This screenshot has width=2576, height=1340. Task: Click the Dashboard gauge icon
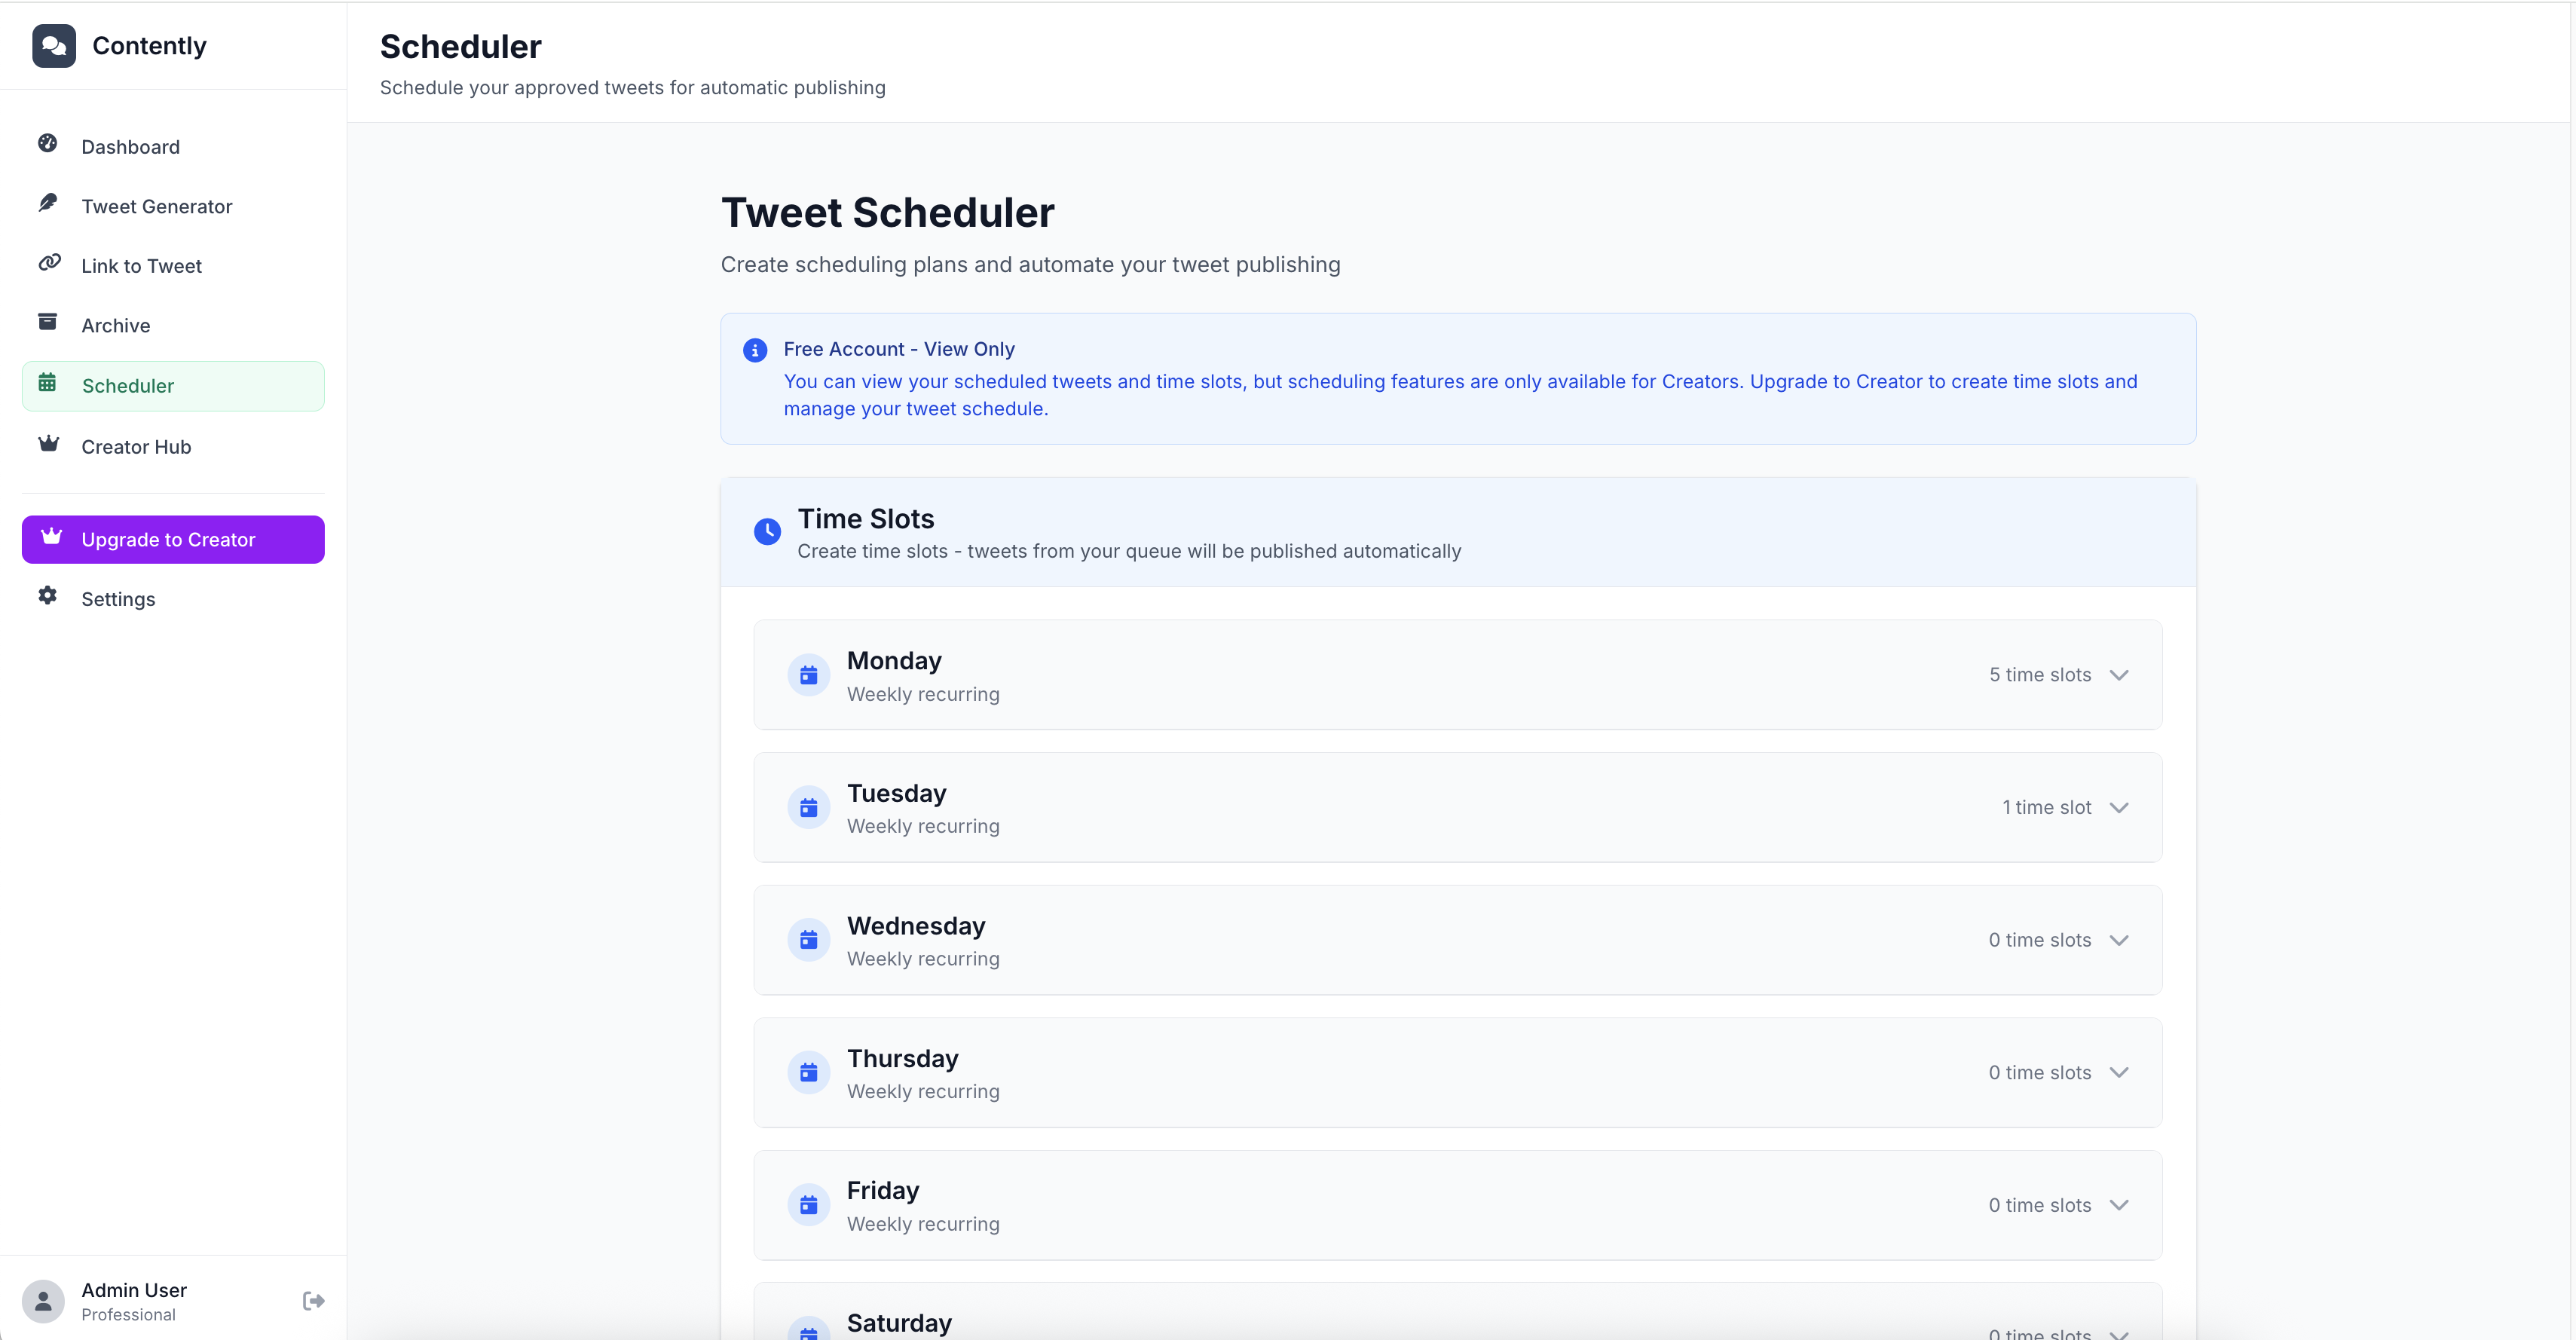tap(48, 144)
